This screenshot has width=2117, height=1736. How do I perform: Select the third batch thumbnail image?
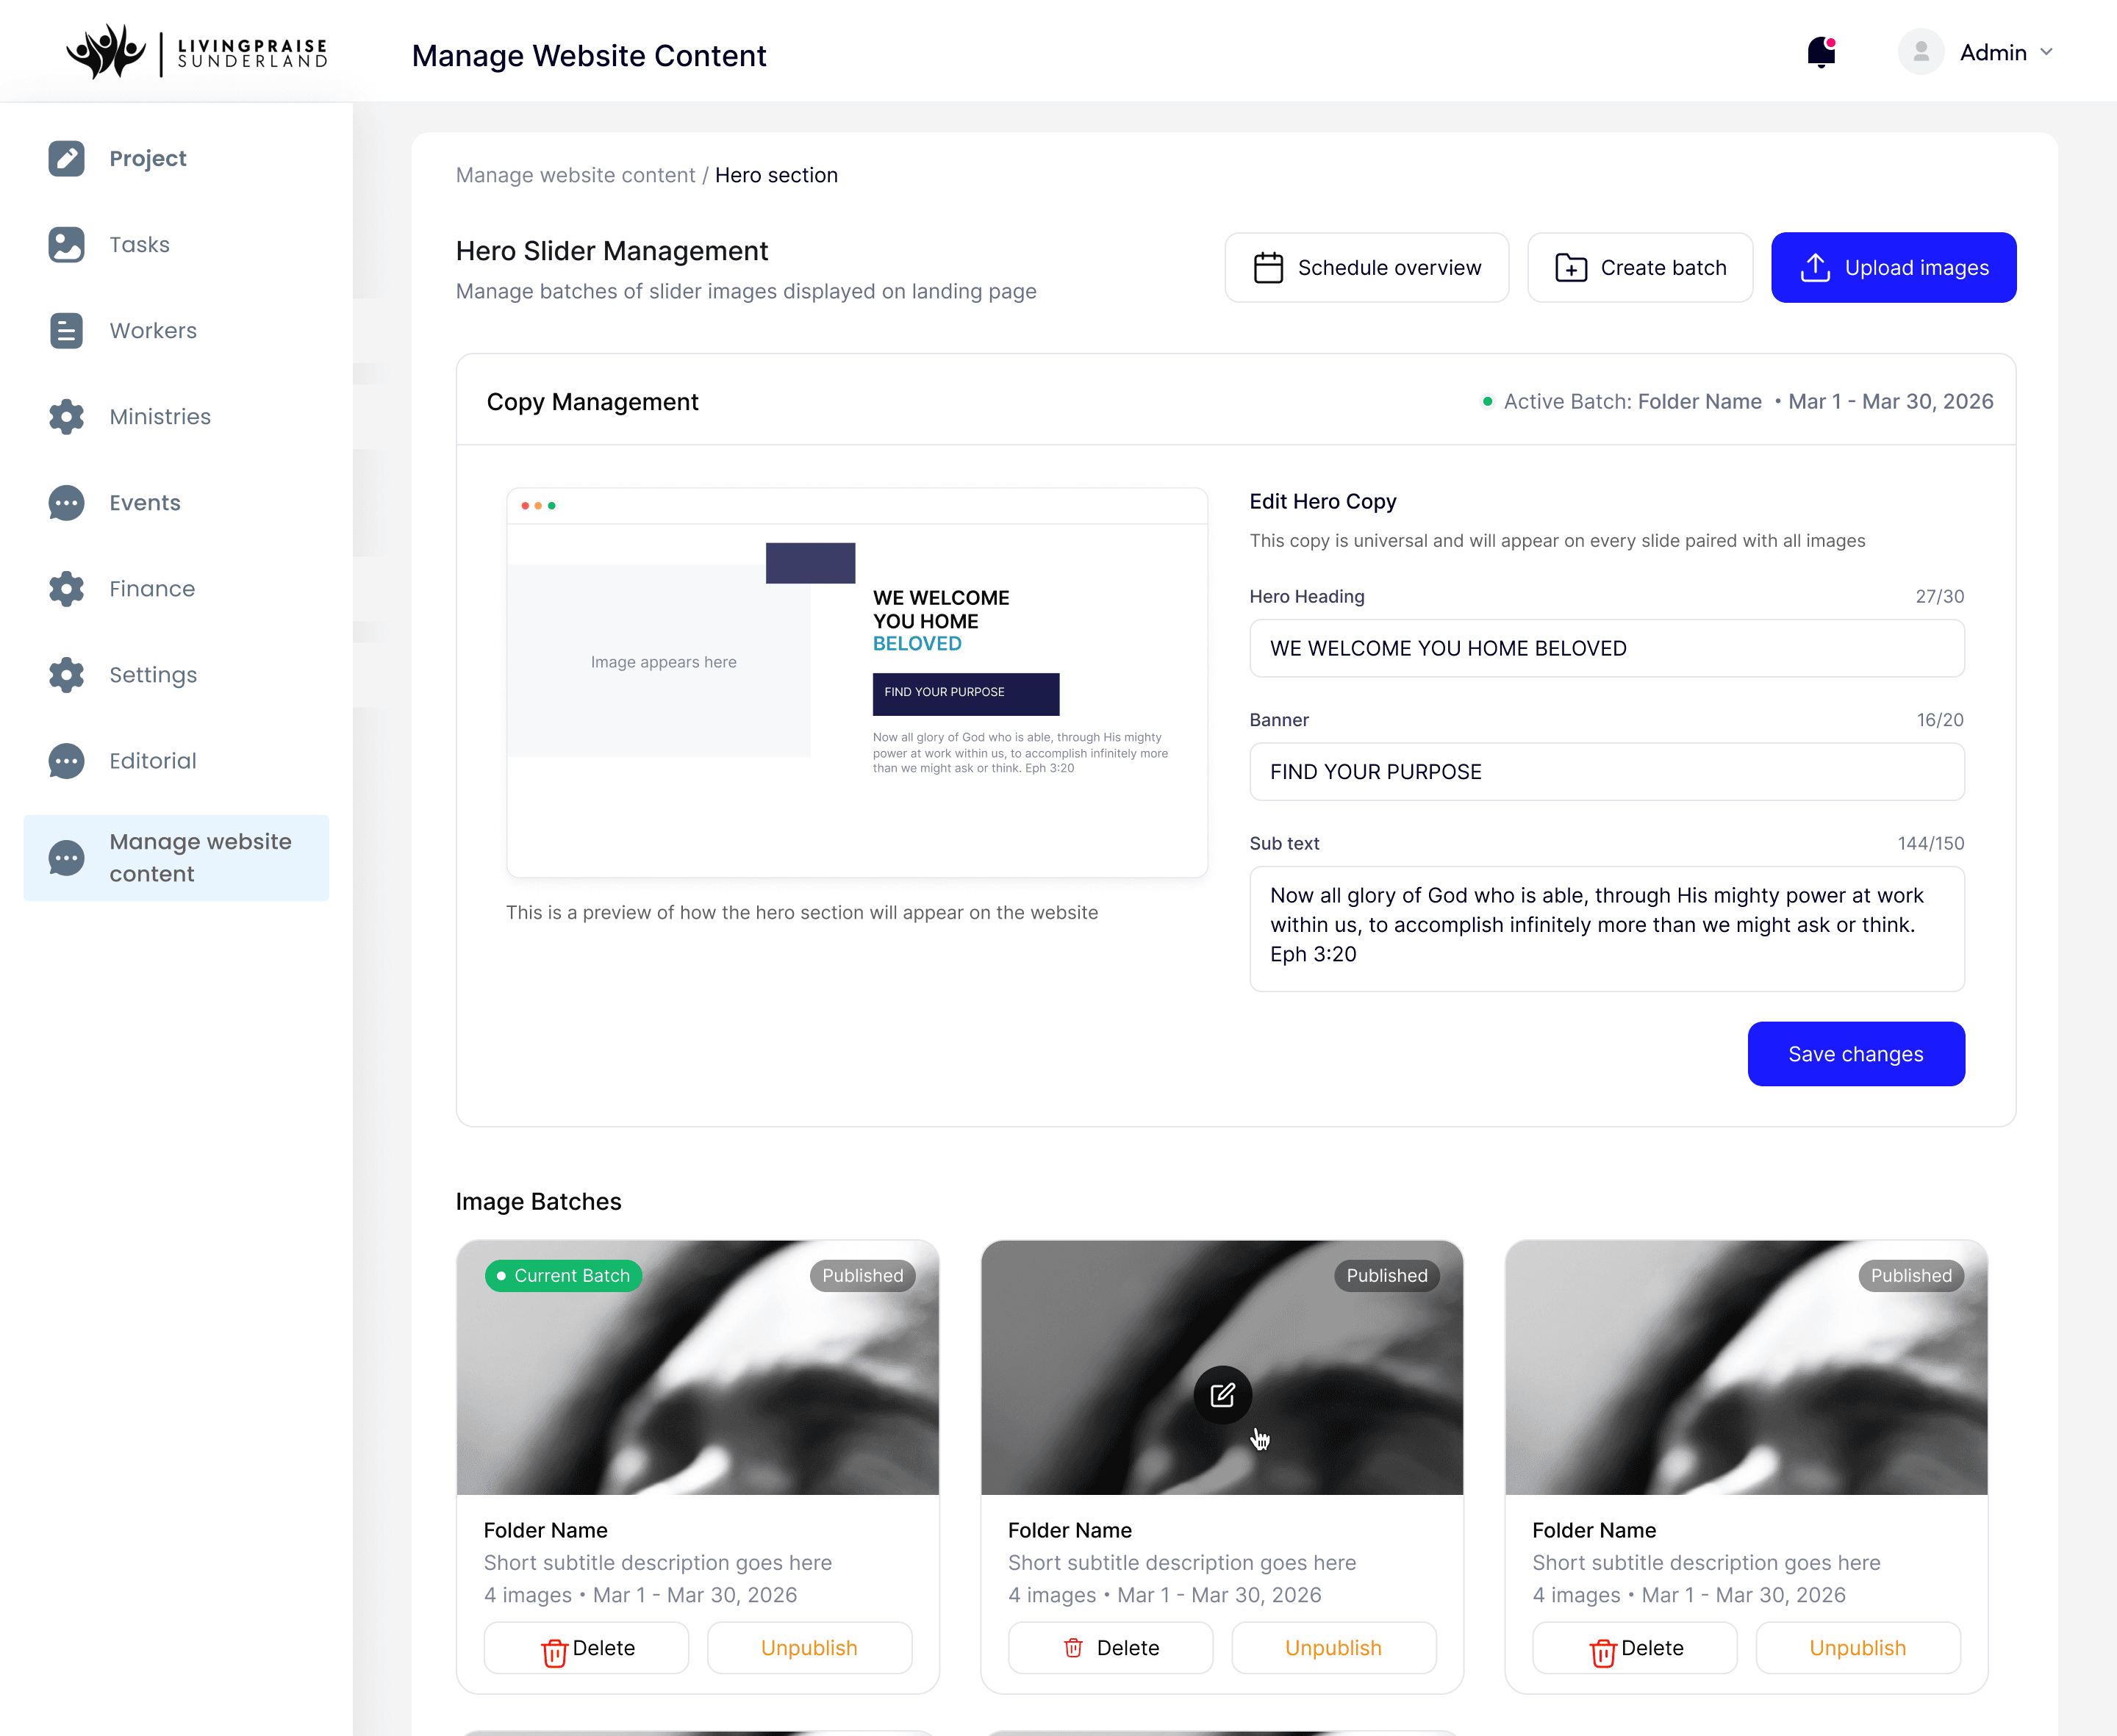pyautogui.click(x=1745, y=1390)
